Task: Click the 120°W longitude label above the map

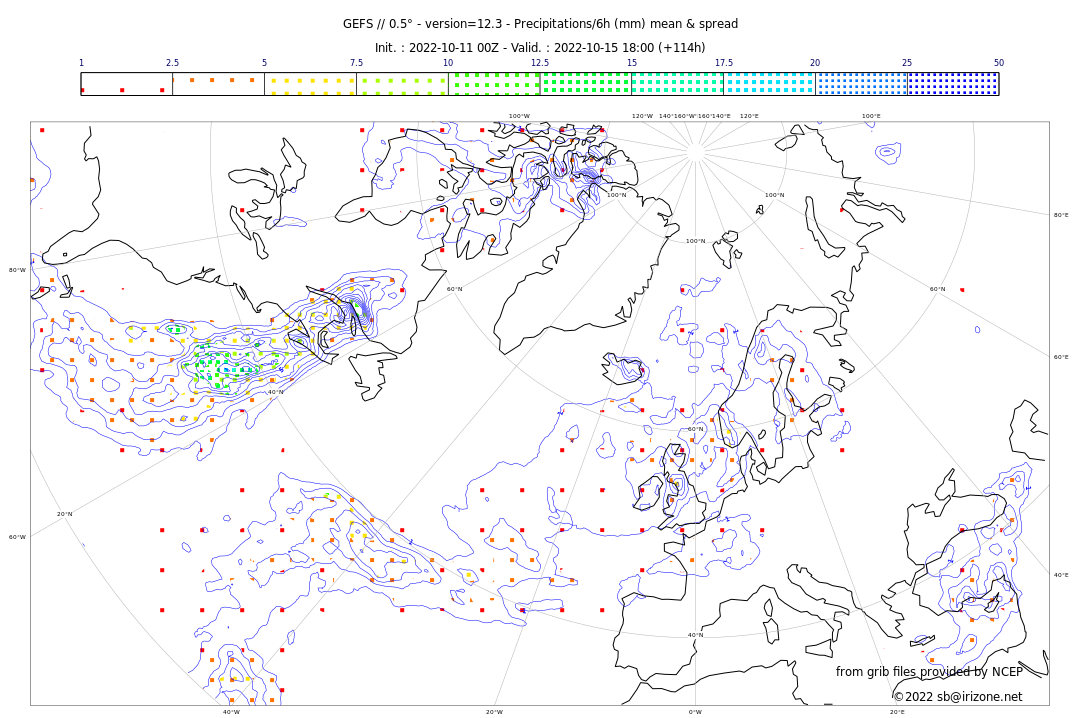Action: [643, 116]
